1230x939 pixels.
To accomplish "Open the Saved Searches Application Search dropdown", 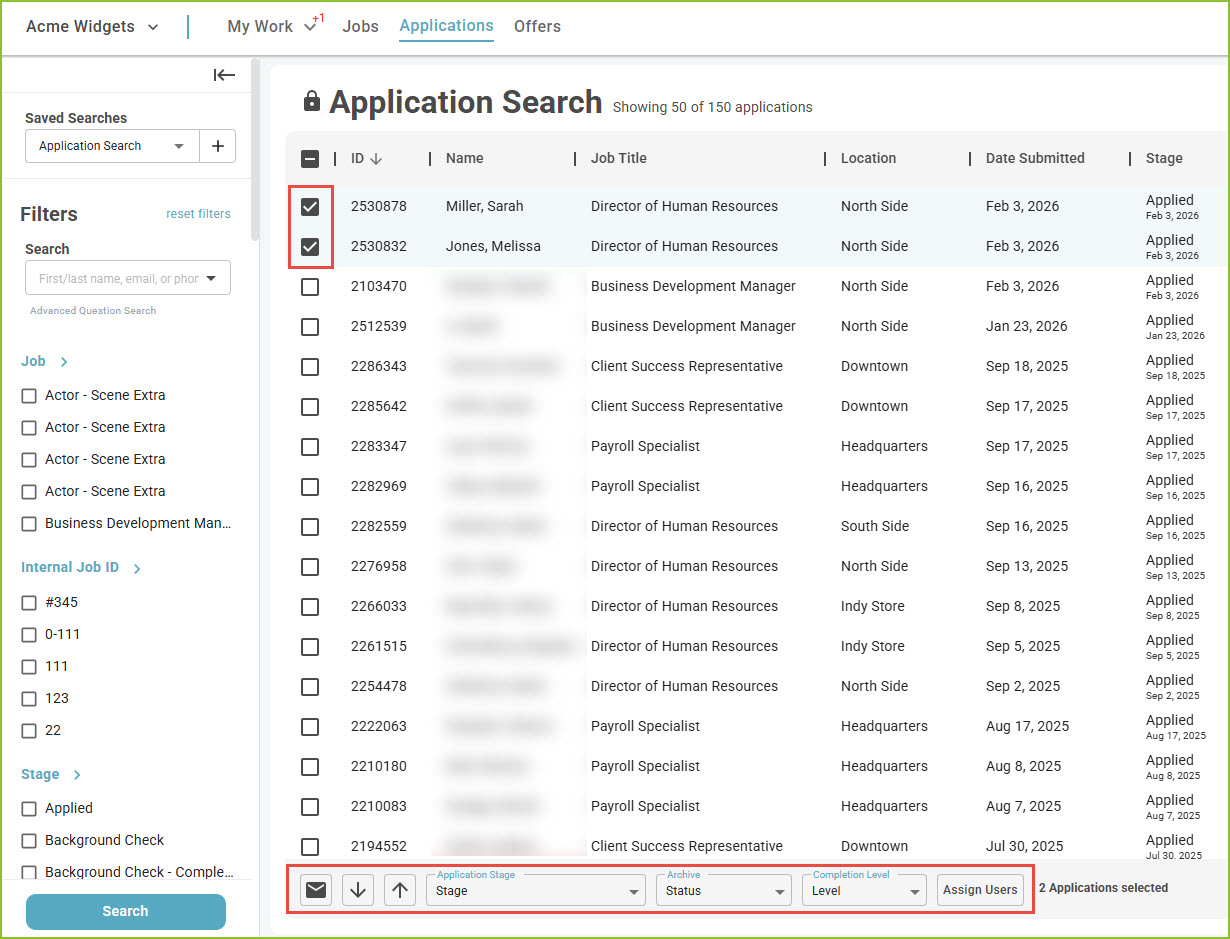I will click(112, 146).
